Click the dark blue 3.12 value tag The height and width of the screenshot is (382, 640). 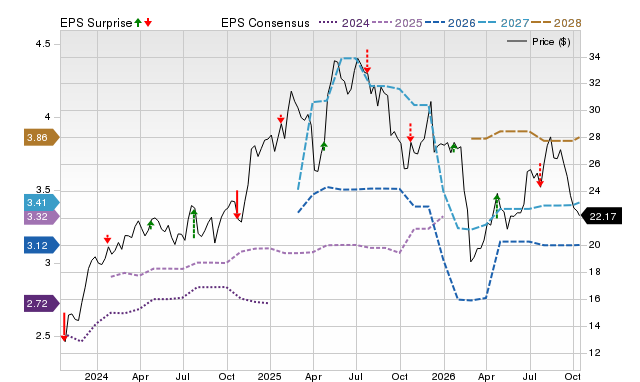[x=42, y=245]
